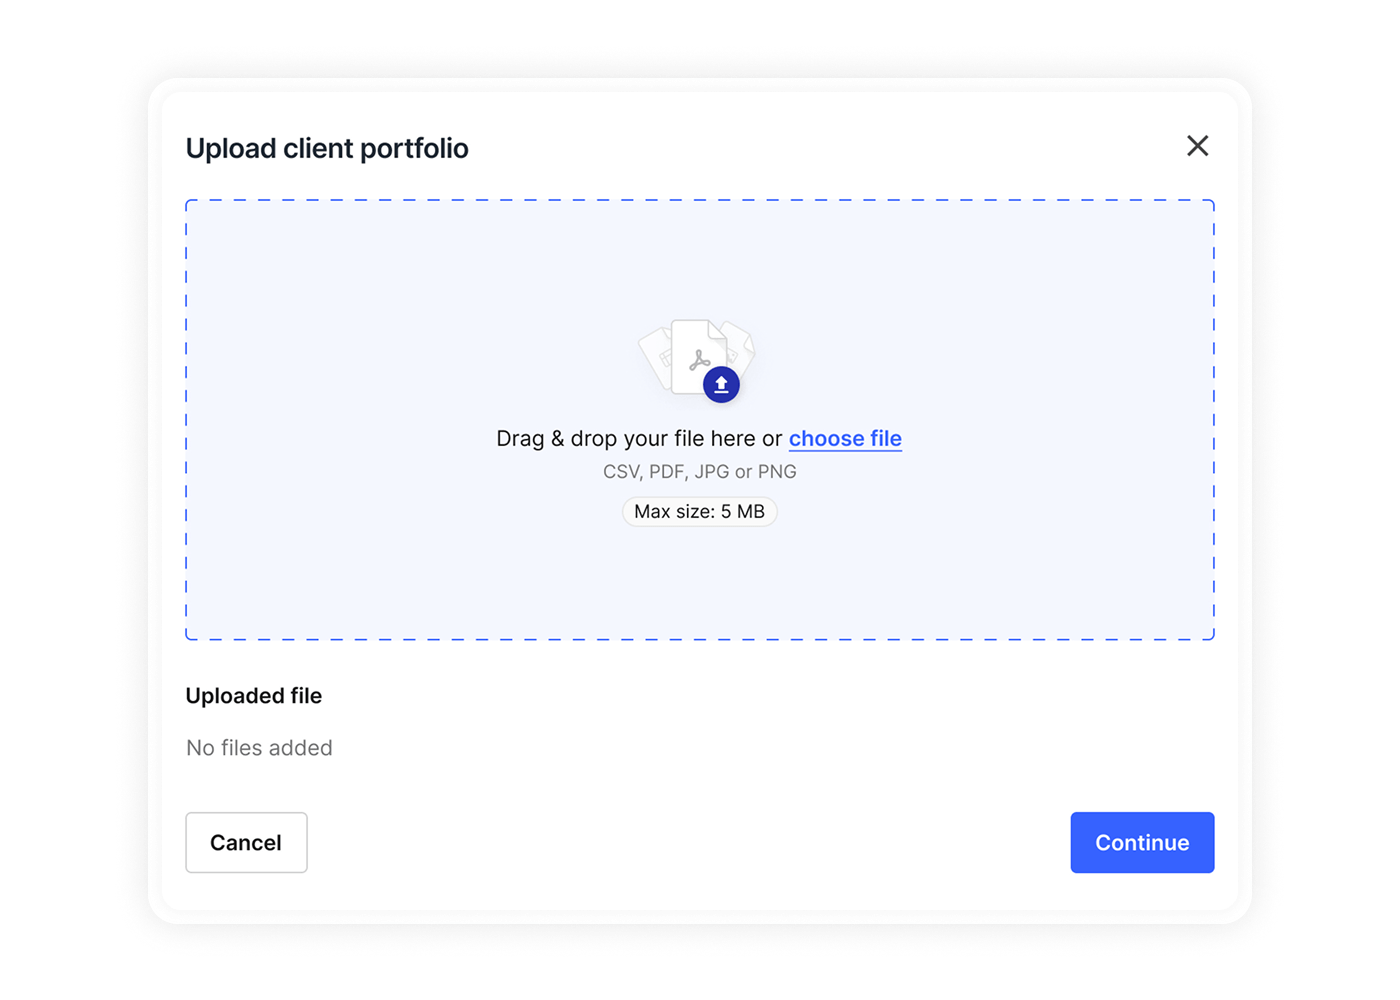This screenshot has height=1000, width=1400.
Task: Click the blank area between Cancel and Continue
Action: (690, 842)
